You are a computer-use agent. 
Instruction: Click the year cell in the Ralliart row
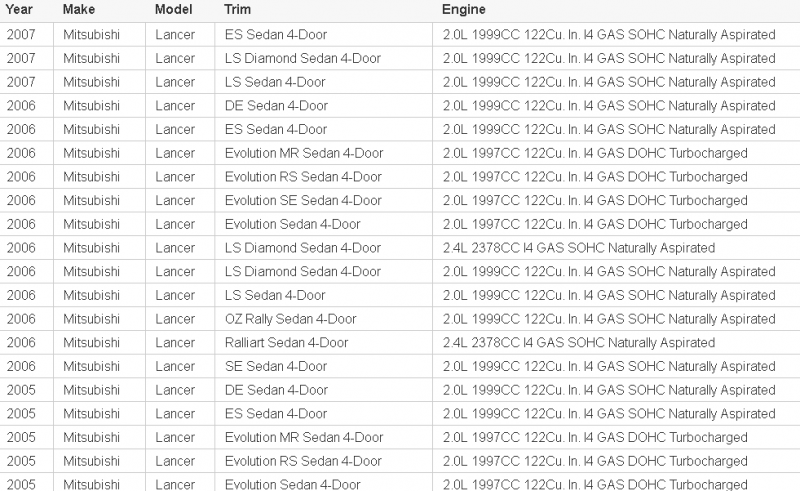(x=20, y=343)
